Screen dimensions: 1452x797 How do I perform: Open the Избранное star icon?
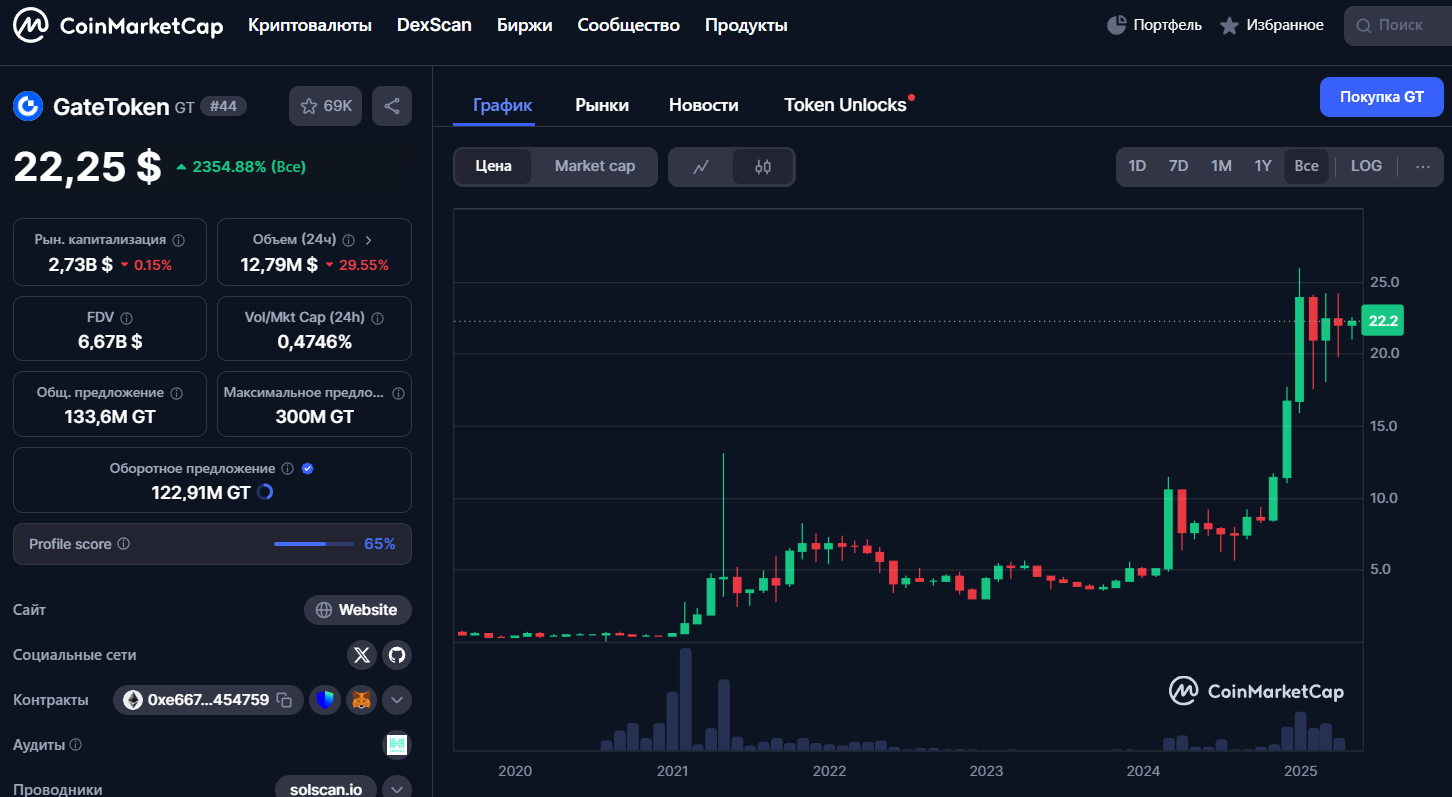(1229, 25)
